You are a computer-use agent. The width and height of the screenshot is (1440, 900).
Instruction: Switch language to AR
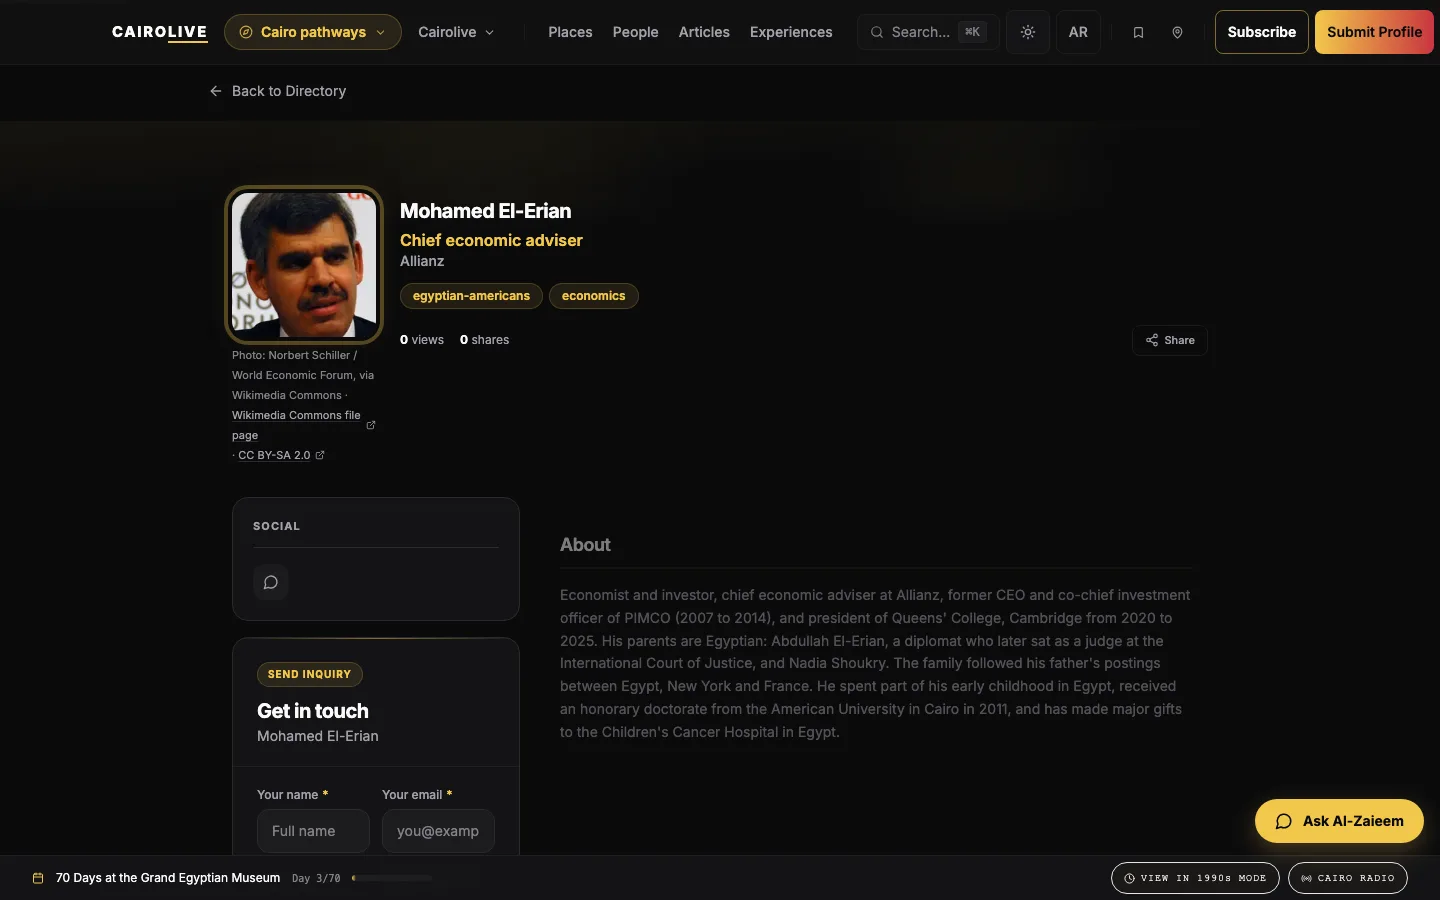pyautogui.click(x=1078, y=32)
